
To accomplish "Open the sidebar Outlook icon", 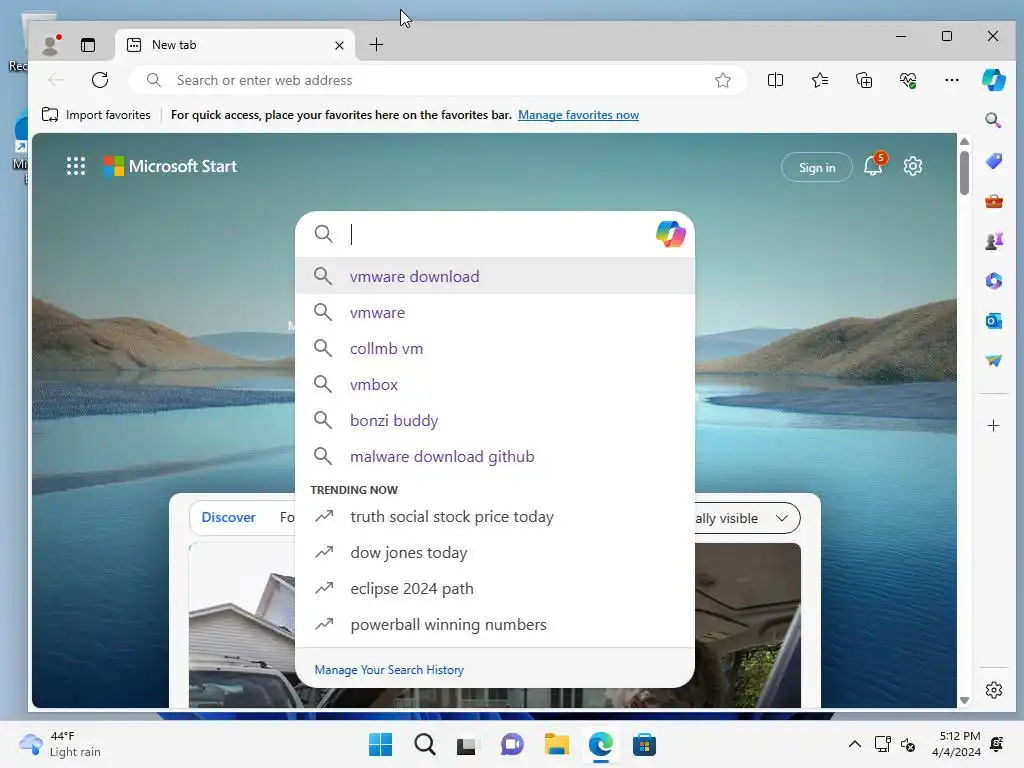I will [x=993, y=321].
